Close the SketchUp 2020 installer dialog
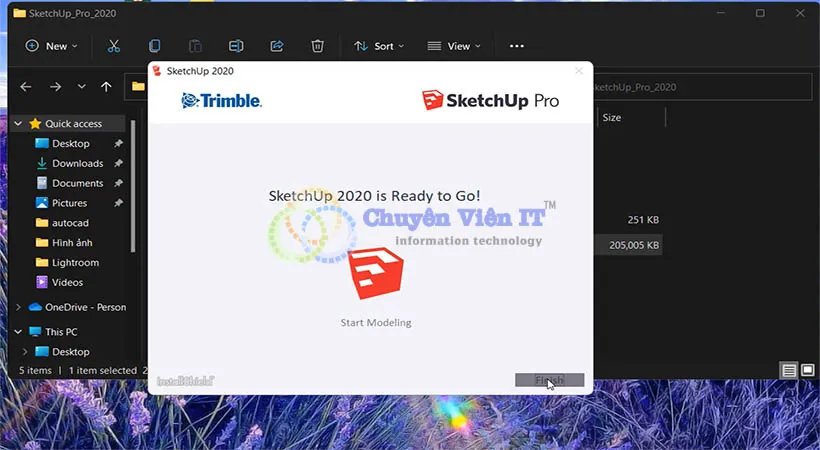The width and height of the screenshot is (820, 450). 578,71
